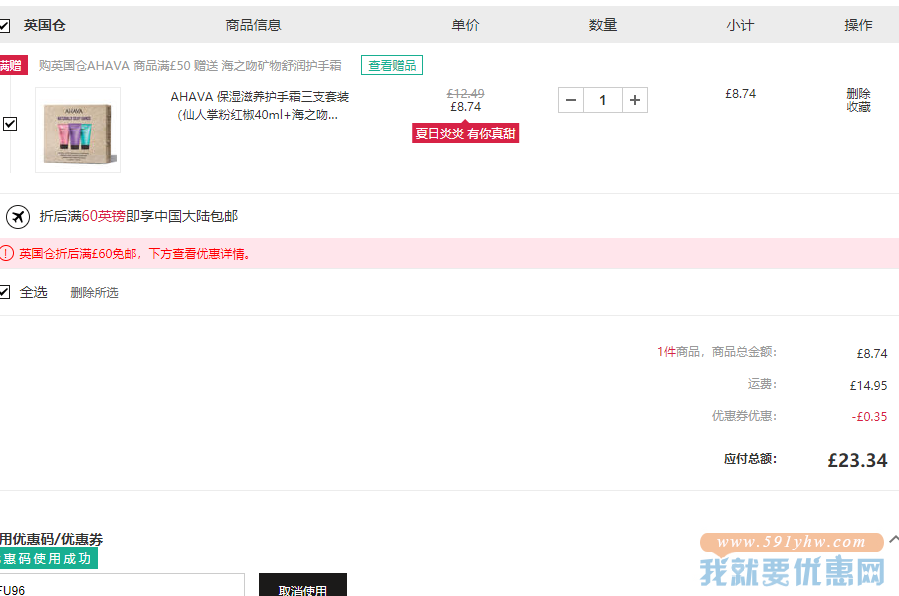Open the AHAVA hand cream product thumbnail
This screenshot has height=596, width=899.
point(78,130)
